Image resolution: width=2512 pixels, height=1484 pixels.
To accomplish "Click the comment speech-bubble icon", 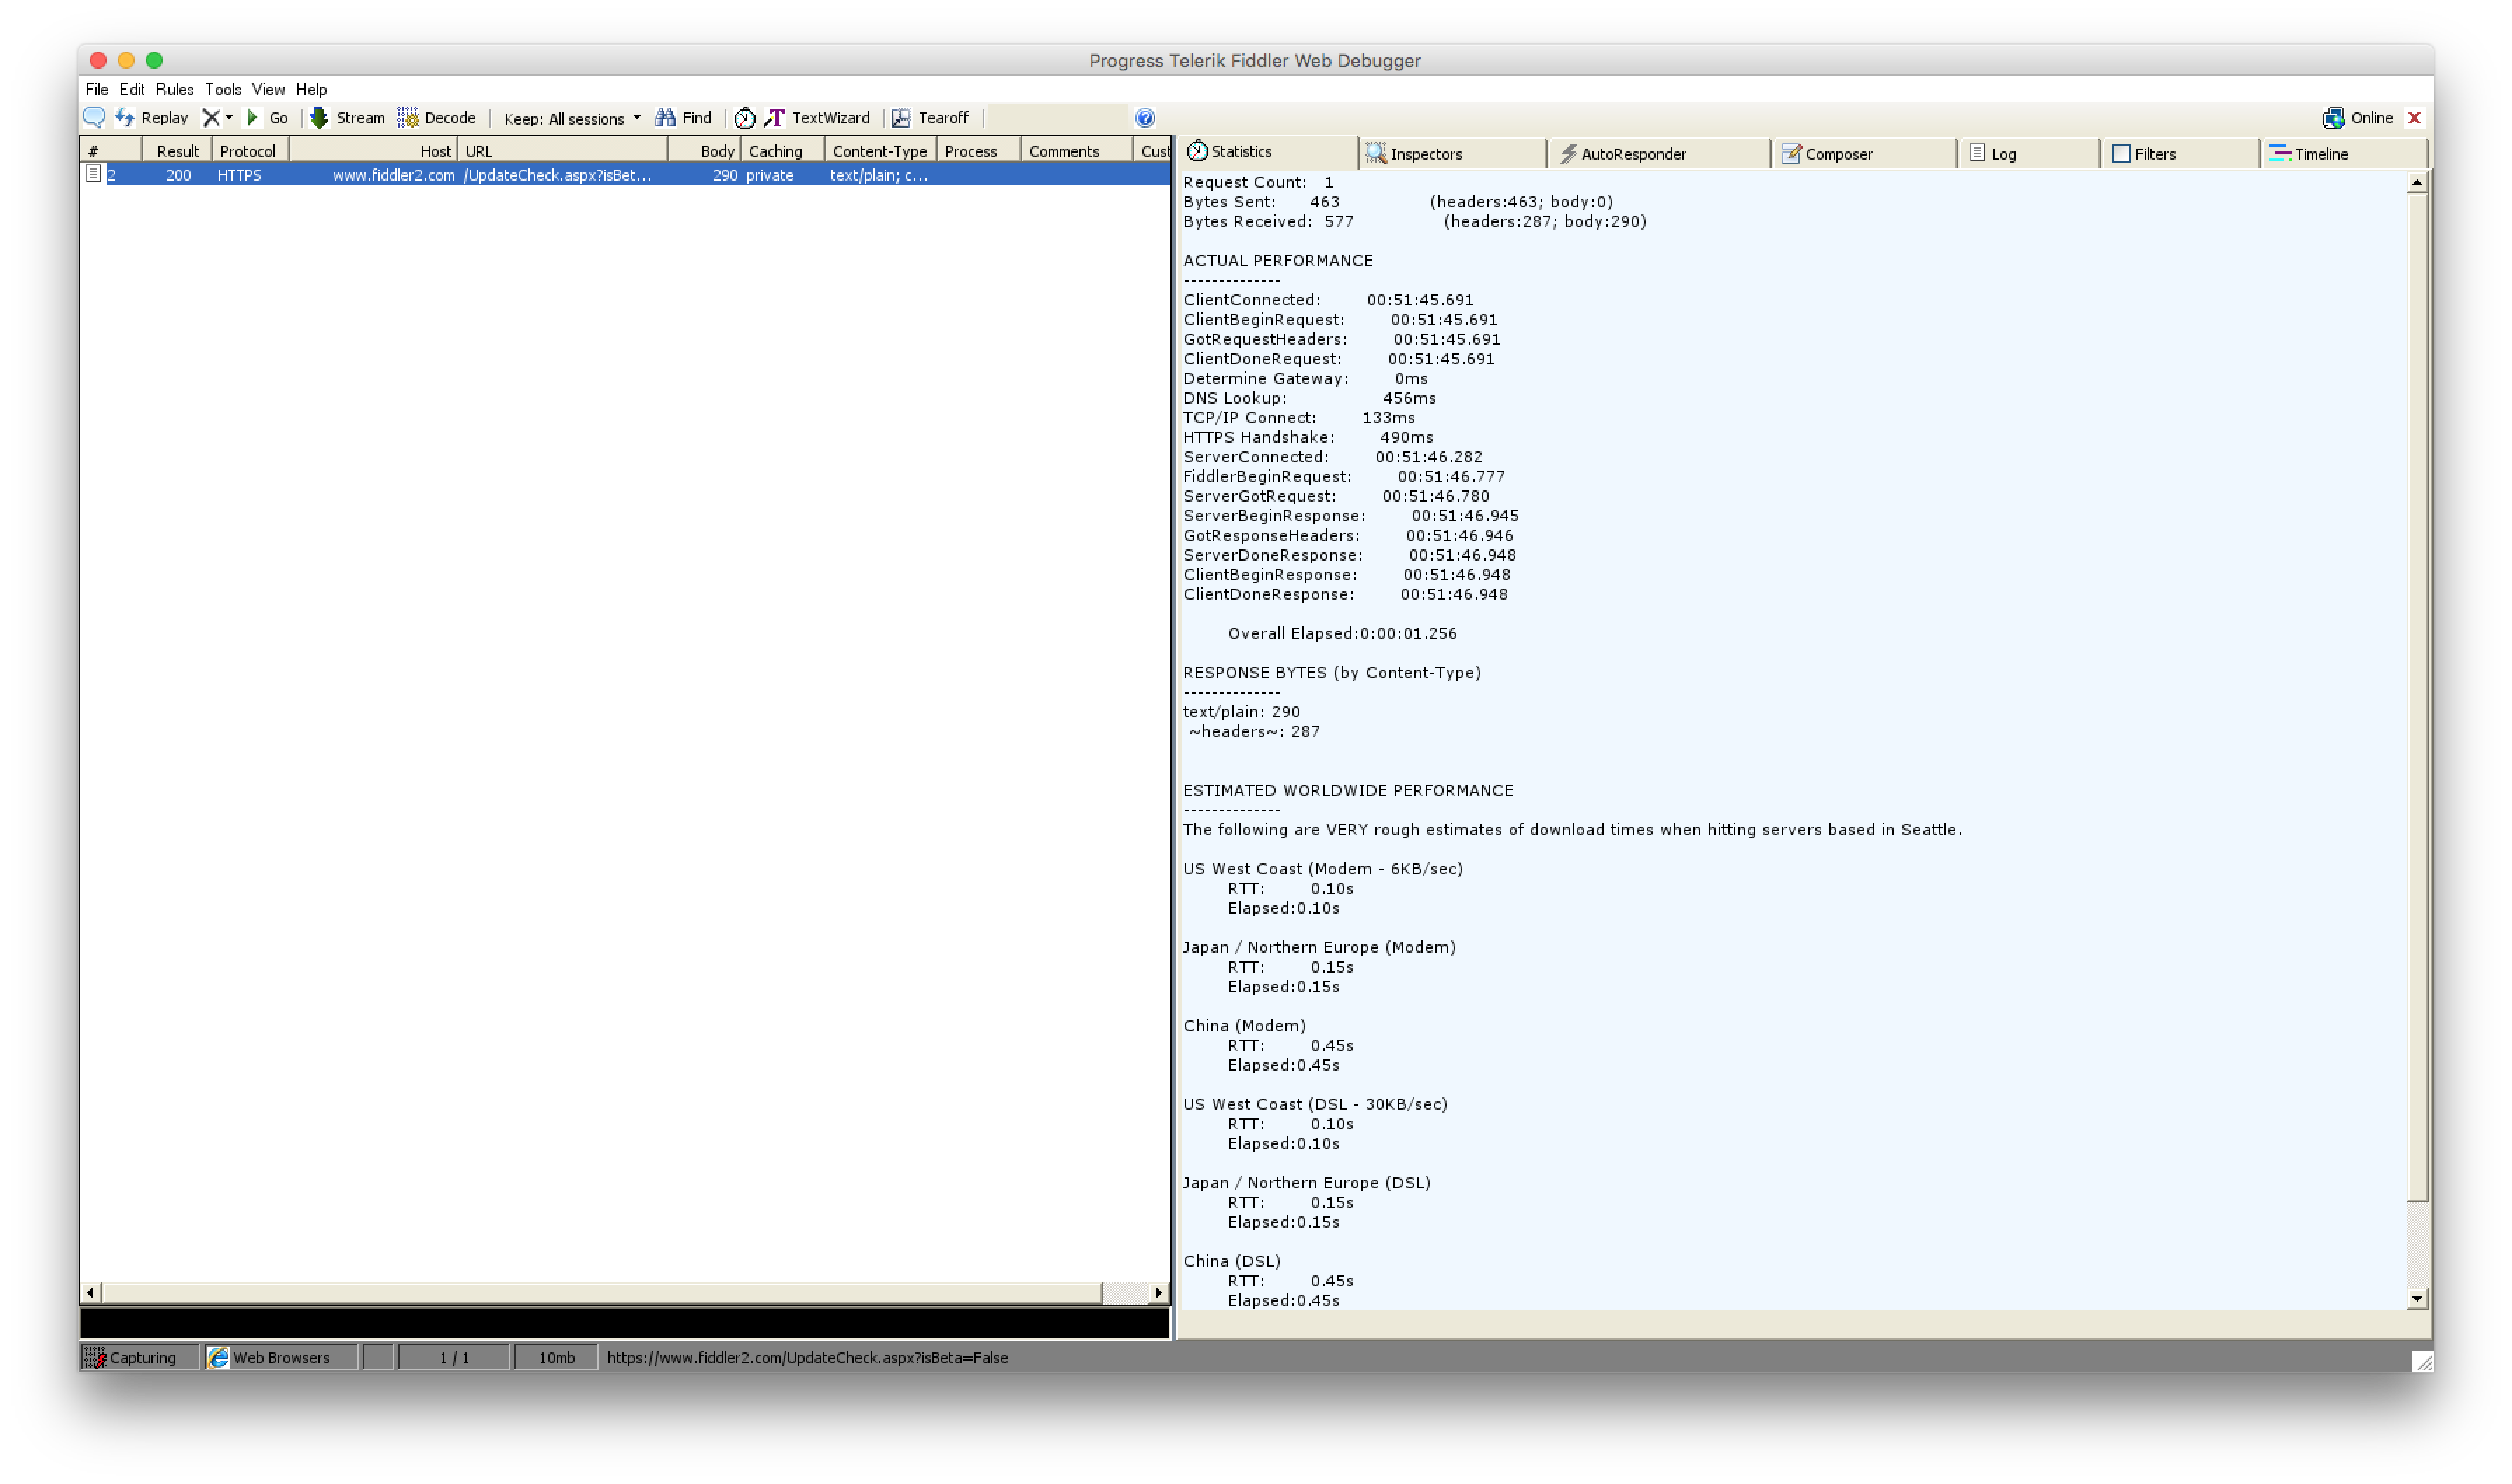I will click(x=94, y=117).
